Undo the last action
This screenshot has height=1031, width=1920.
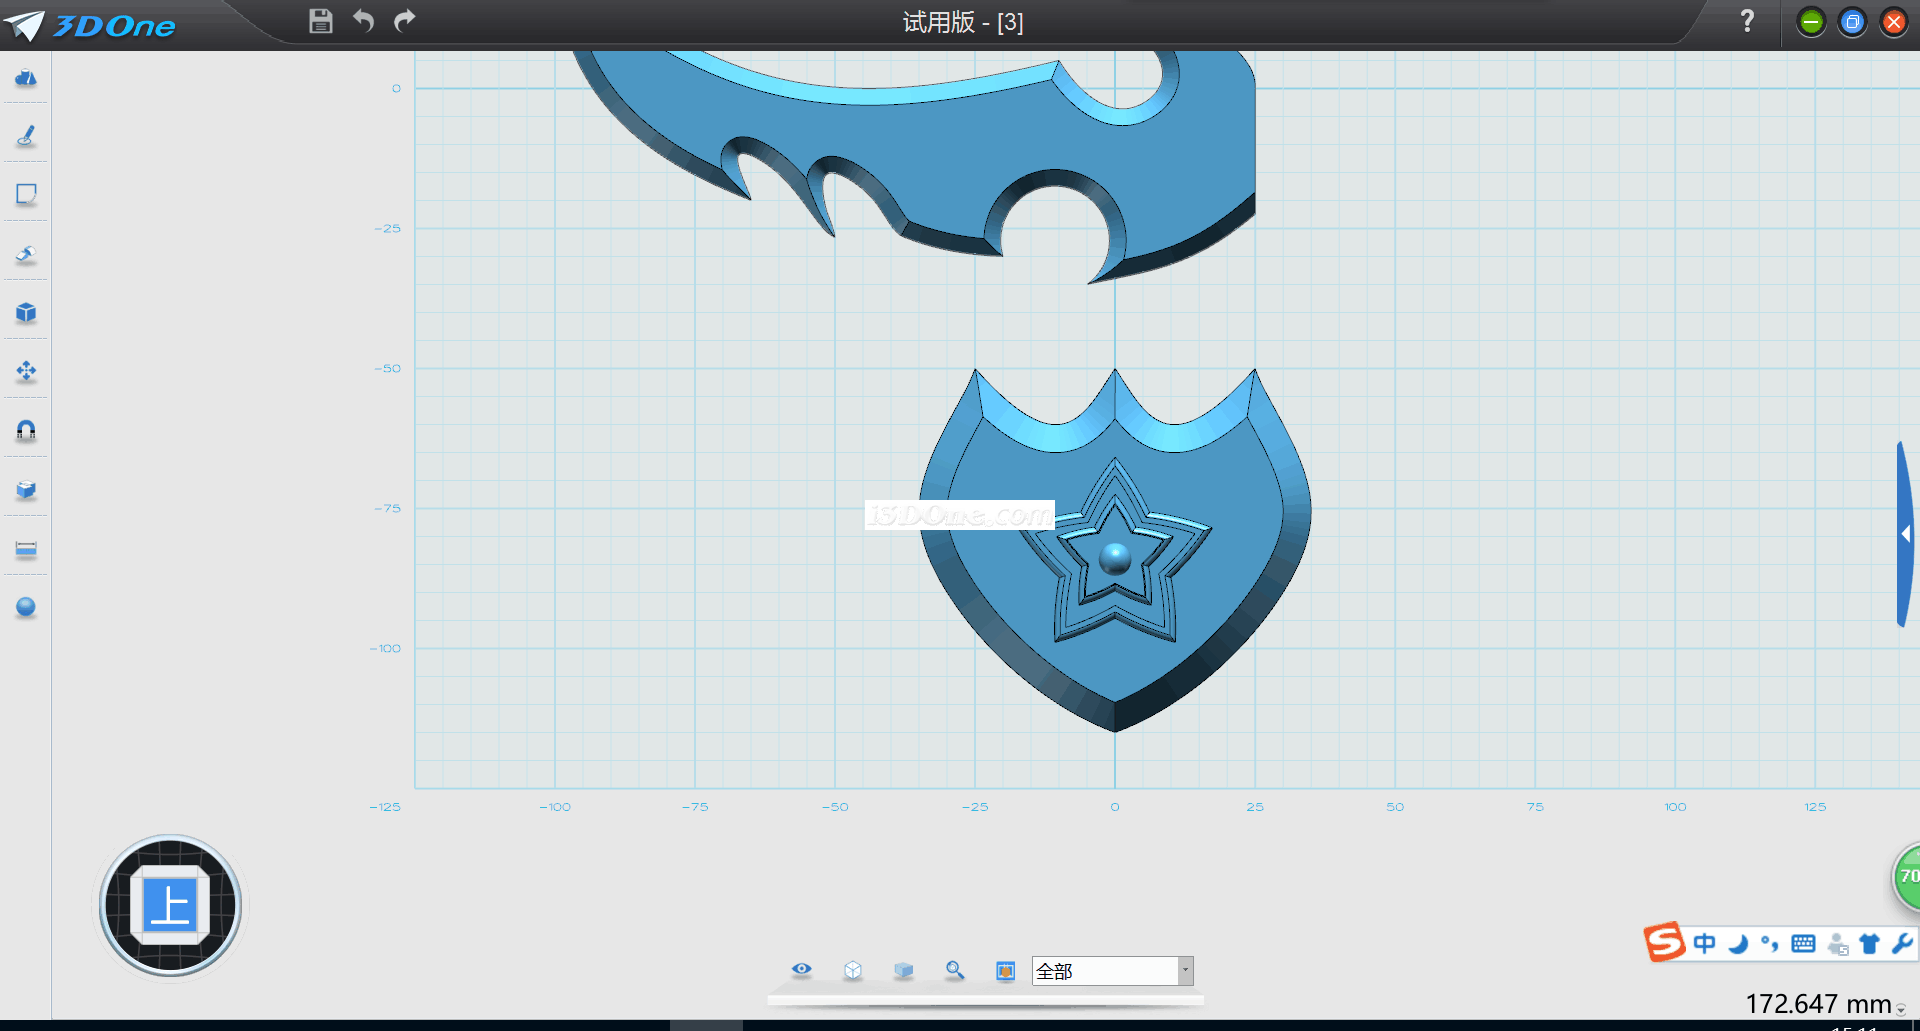[363, 21]
